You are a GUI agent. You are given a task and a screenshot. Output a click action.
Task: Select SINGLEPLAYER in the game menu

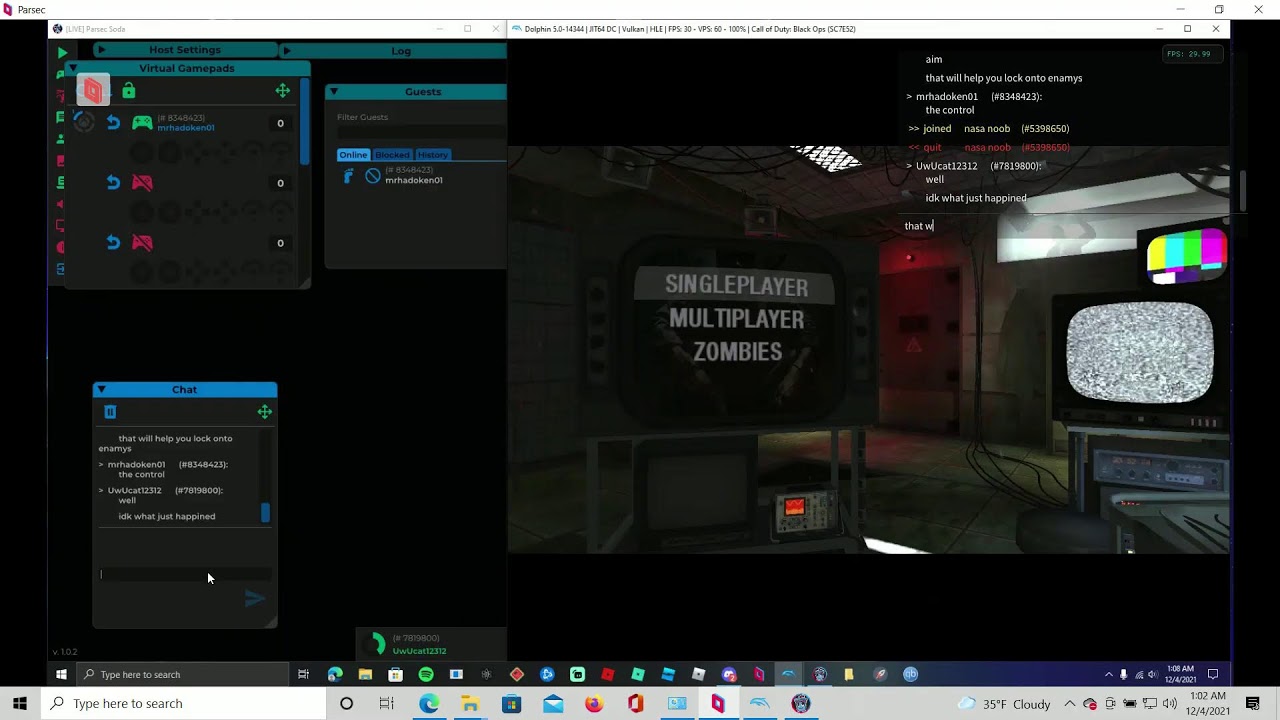(737, 286)
